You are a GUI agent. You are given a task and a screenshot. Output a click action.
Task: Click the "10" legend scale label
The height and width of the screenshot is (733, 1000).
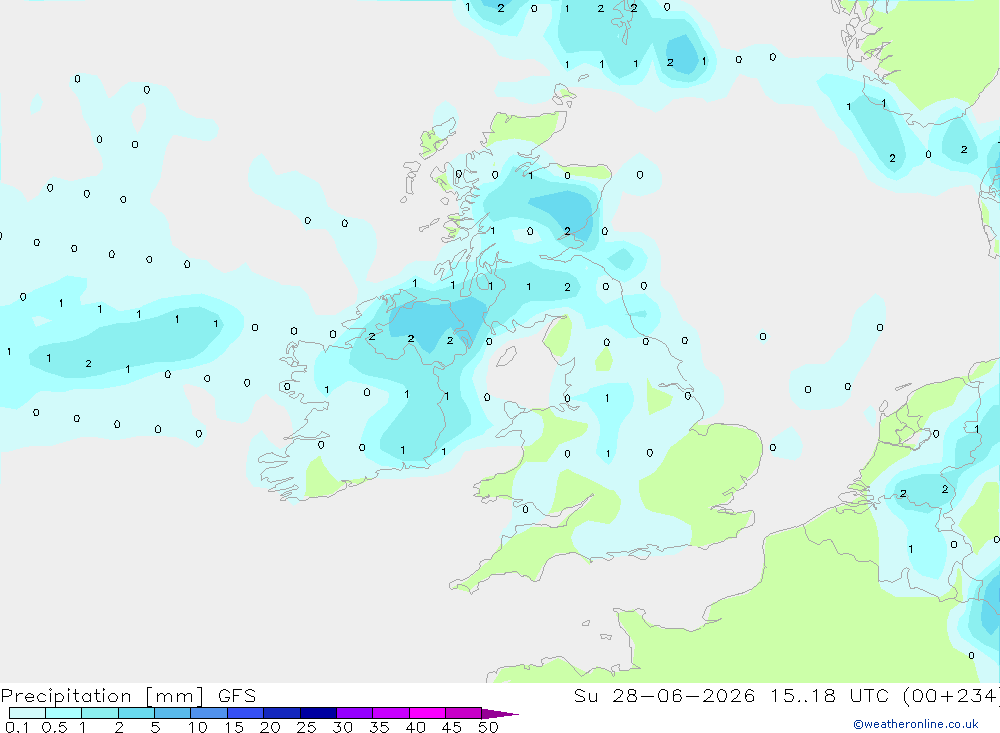[x=198, y=727]
